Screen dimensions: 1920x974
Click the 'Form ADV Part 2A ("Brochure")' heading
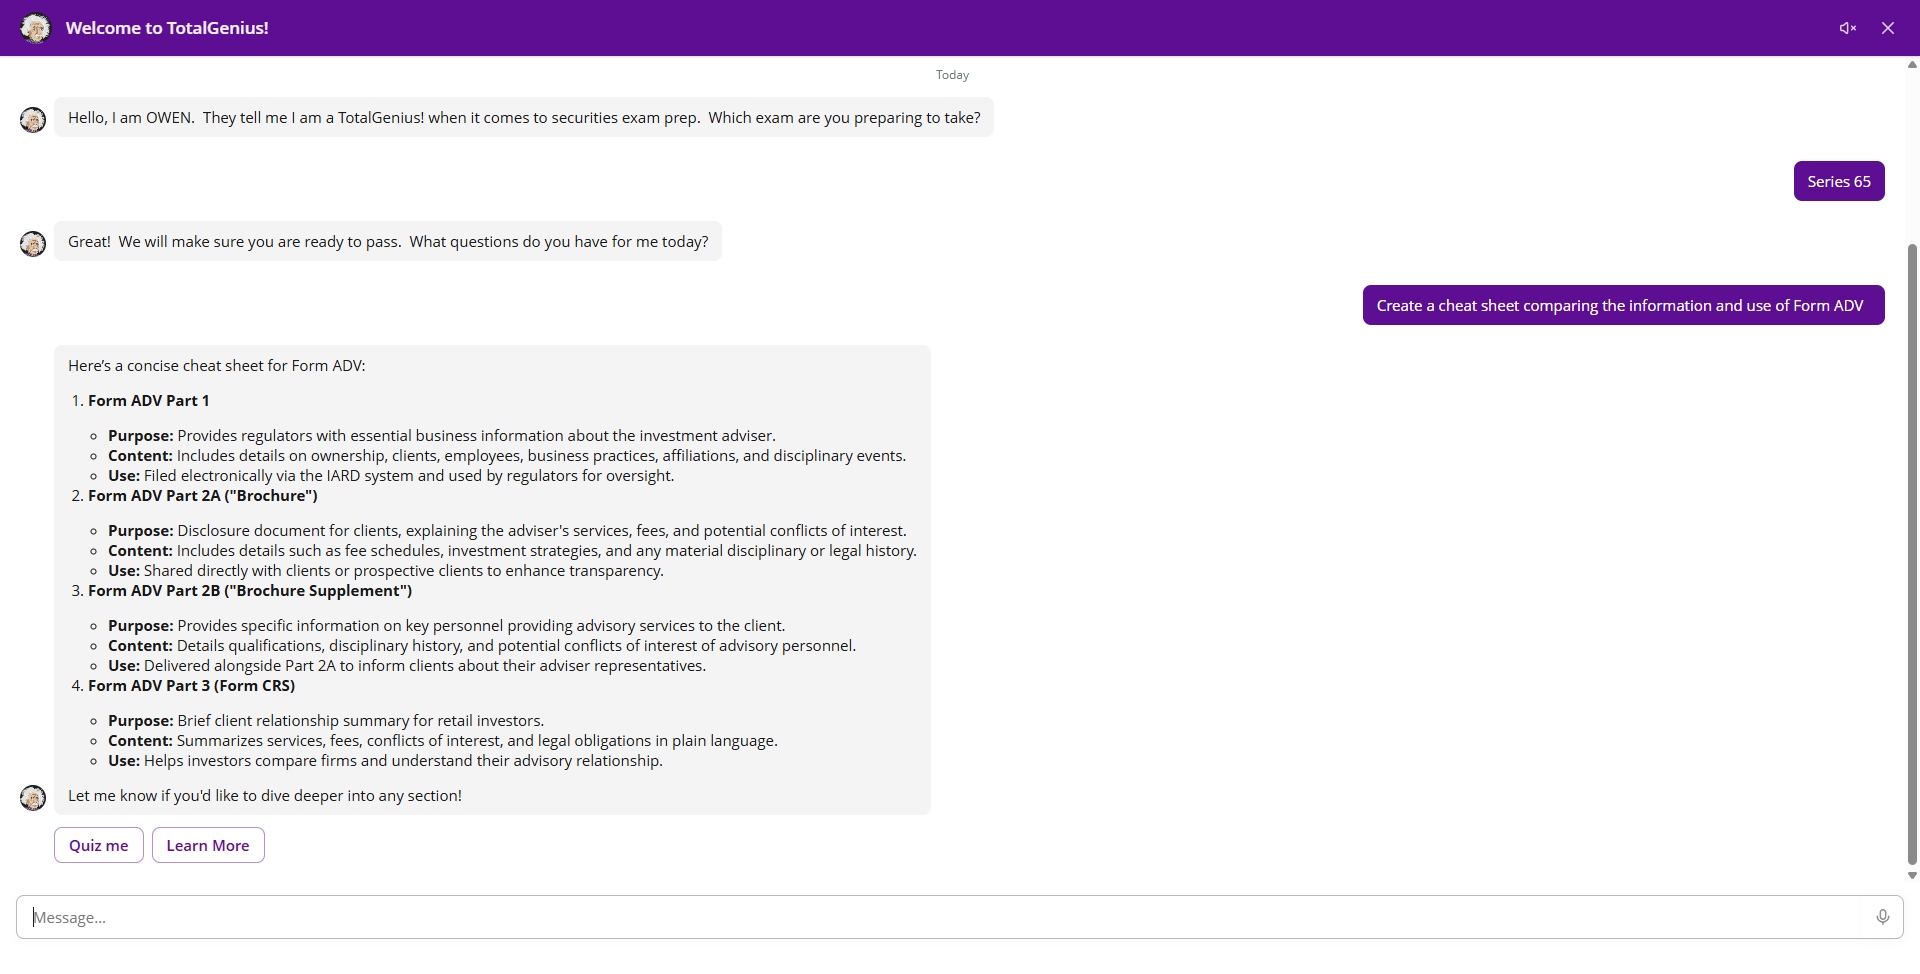click(203, 495)
